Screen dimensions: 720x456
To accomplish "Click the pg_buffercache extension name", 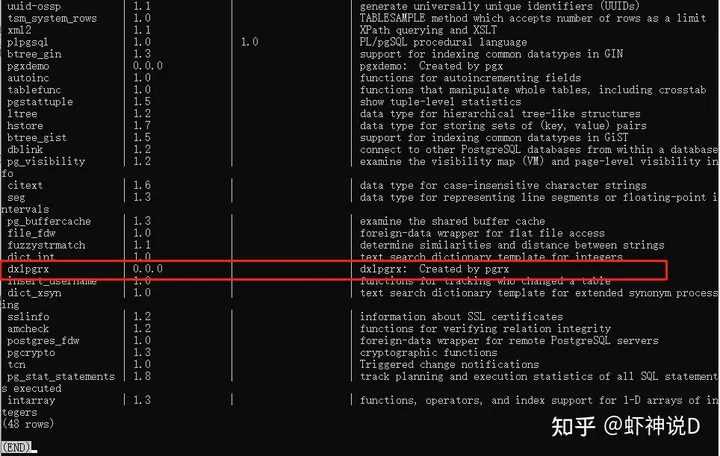I will coord(49,221).
